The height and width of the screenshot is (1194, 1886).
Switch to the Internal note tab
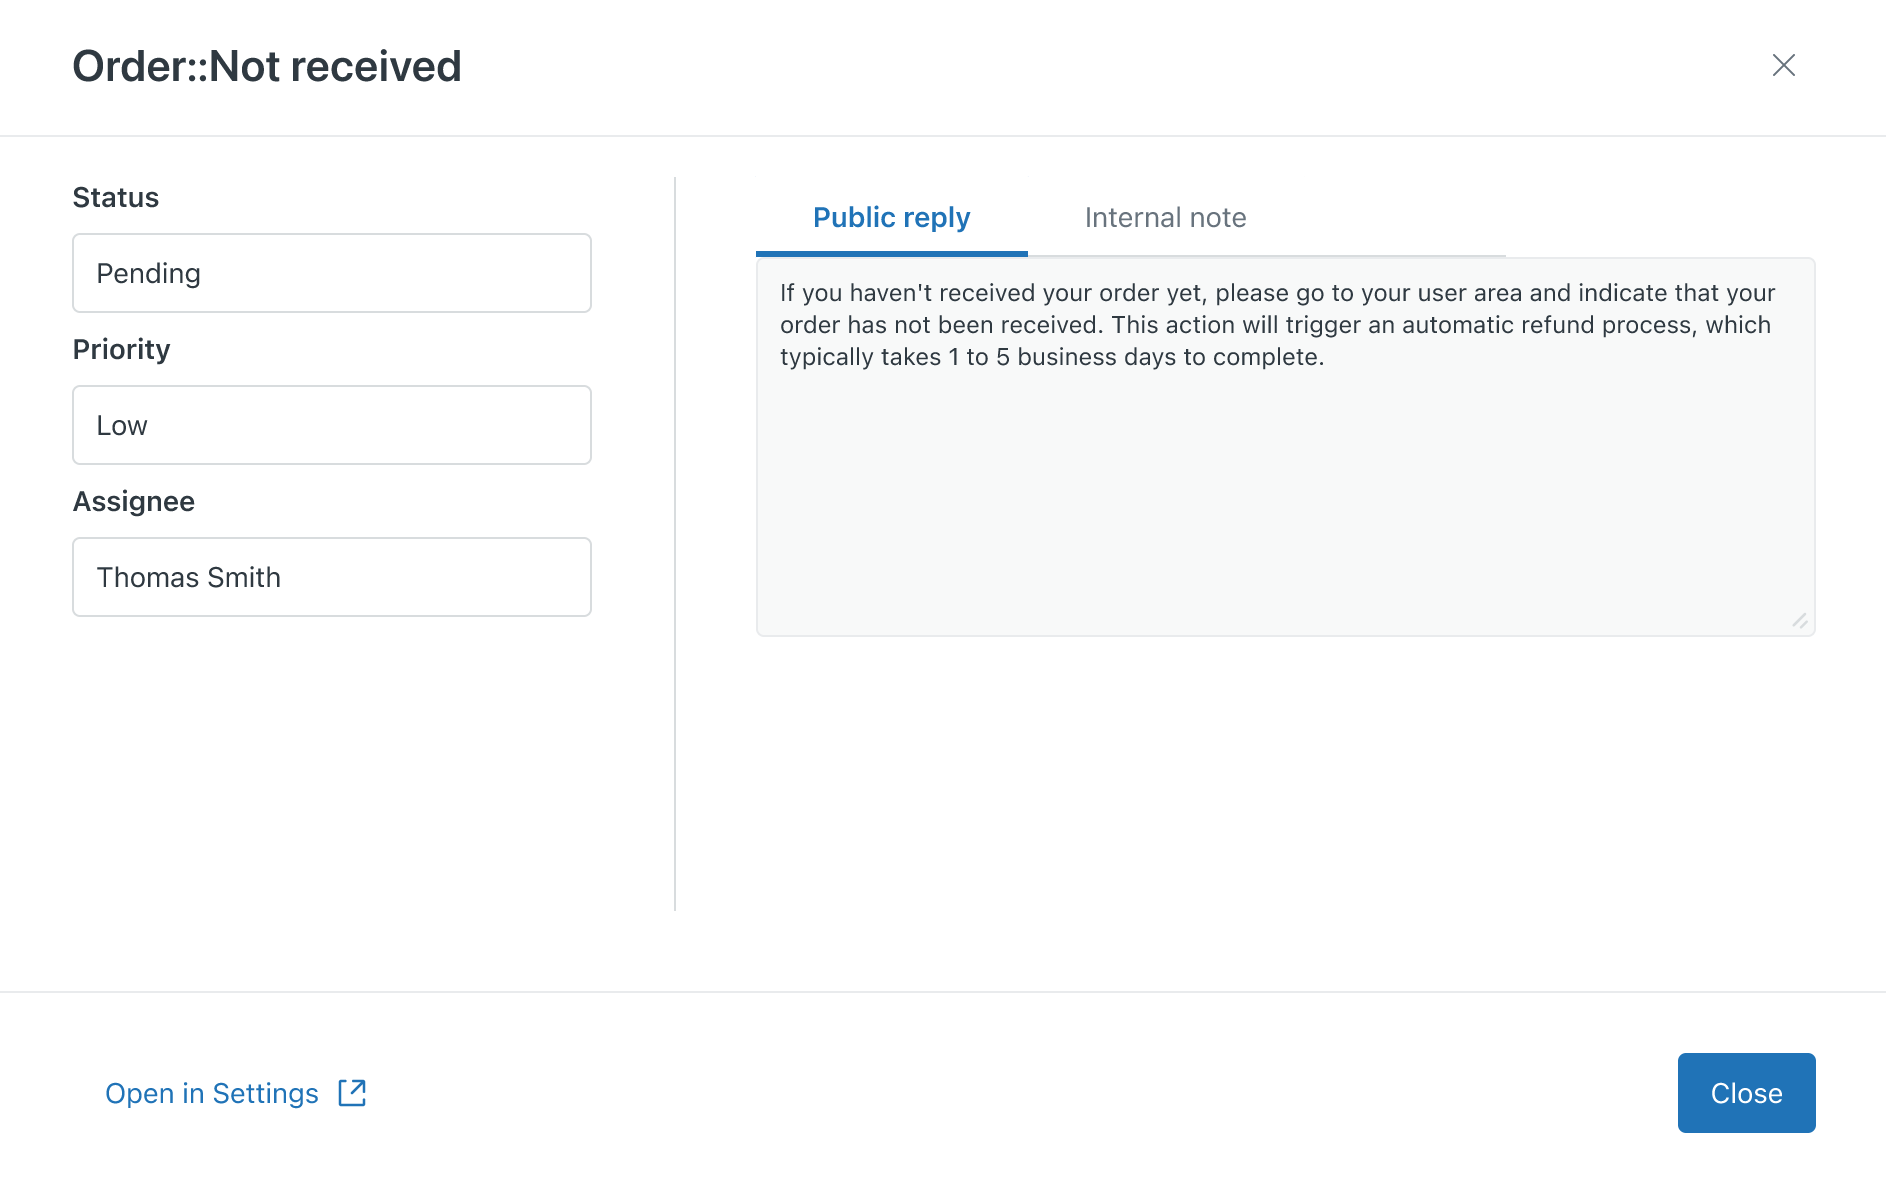(1165, 217)
